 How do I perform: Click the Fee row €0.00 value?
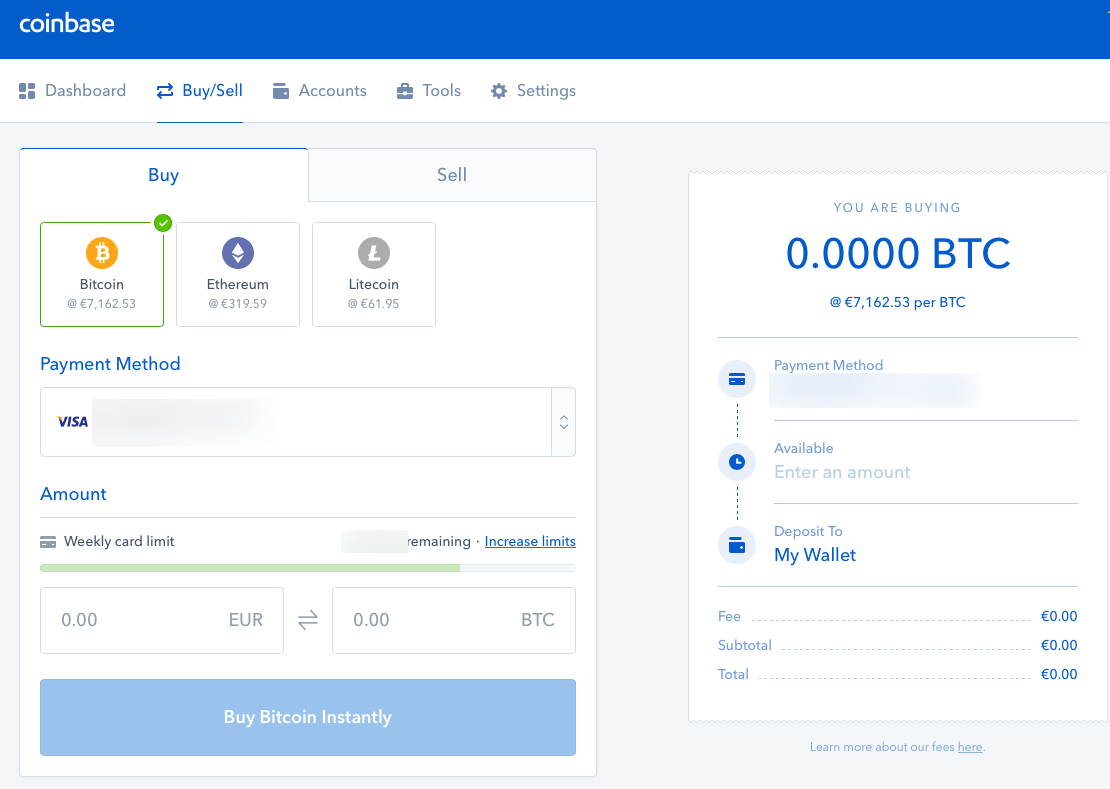click(1059, 616)
